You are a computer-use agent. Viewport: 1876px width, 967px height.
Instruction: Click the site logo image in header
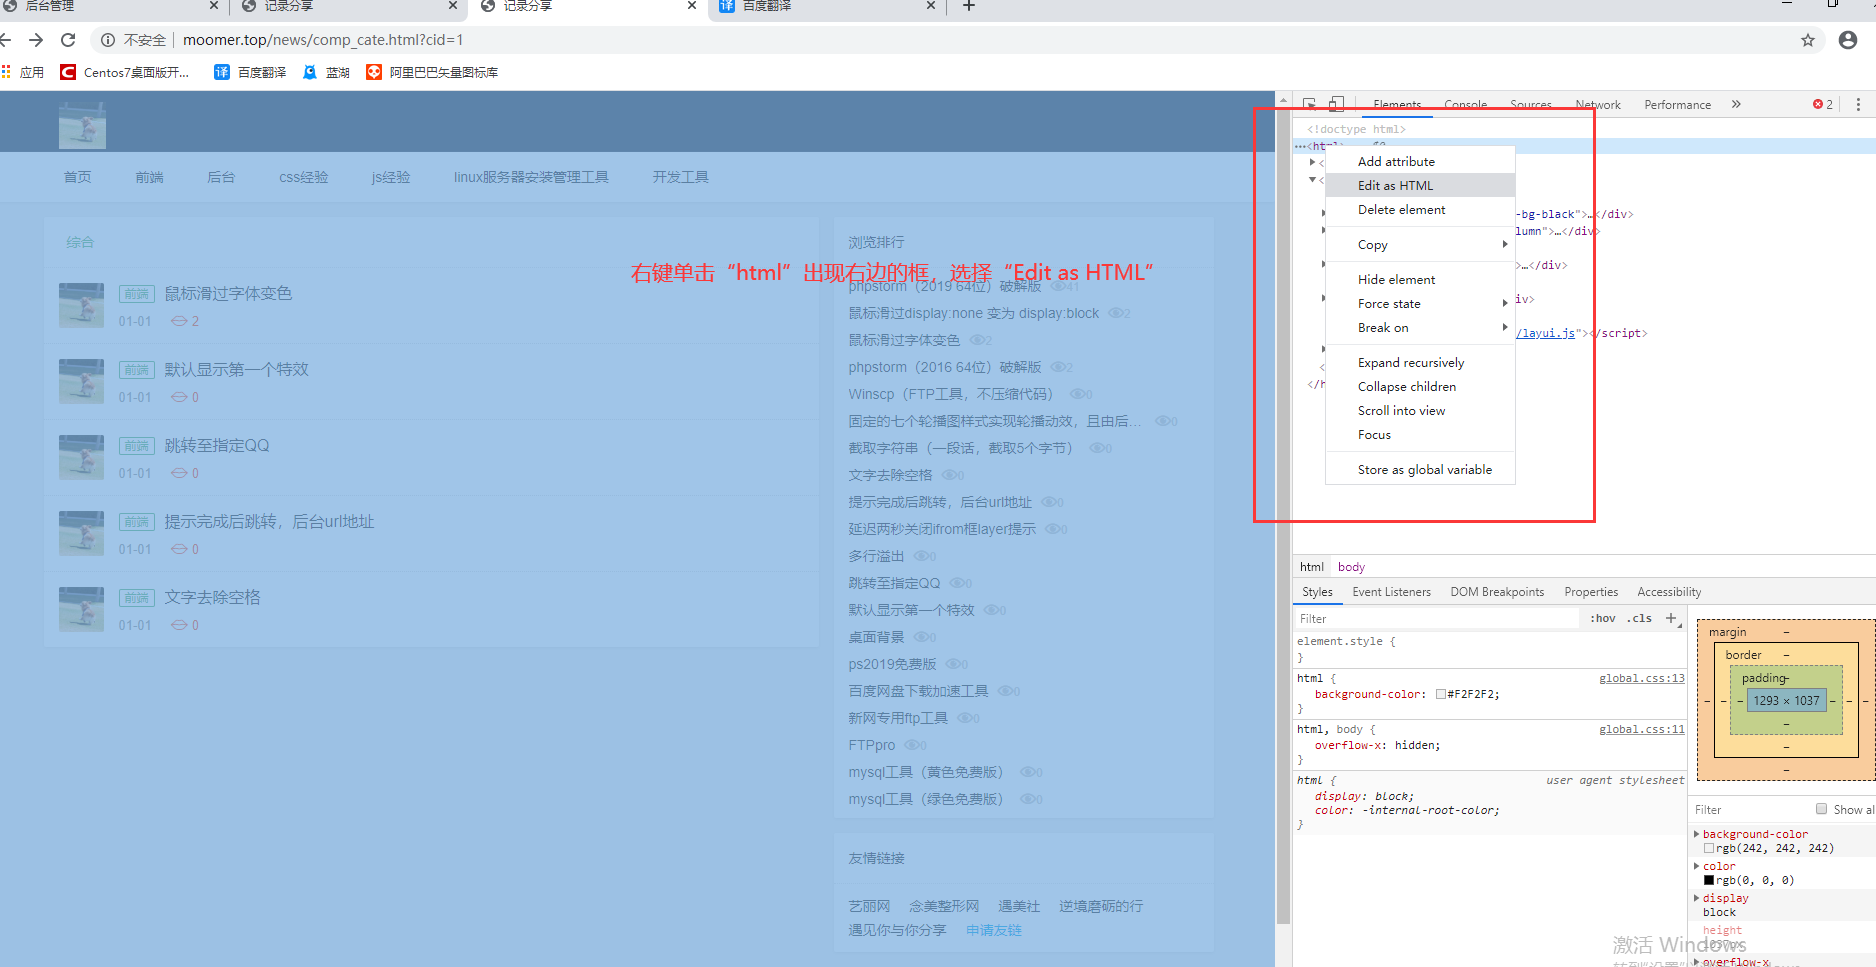(x=82, y=125)
